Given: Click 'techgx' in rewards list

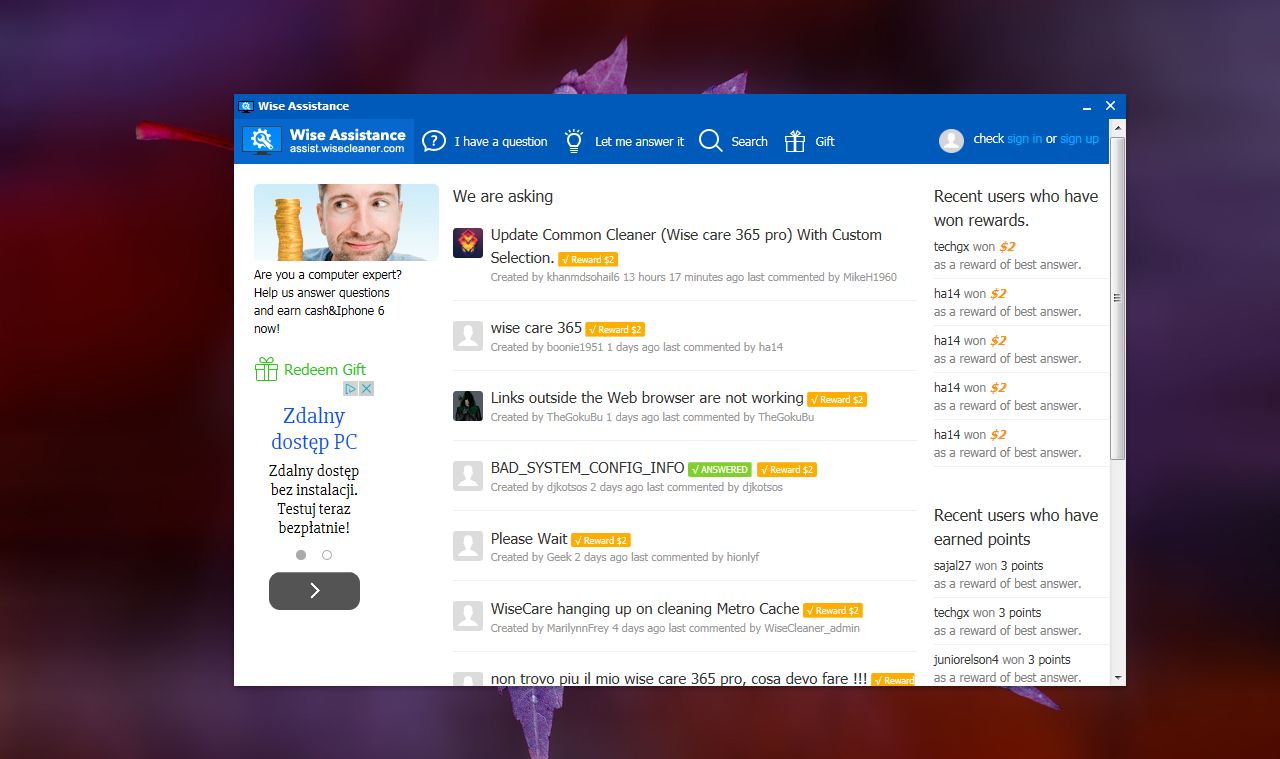Looking at the screenshot, I should point(952,247).
